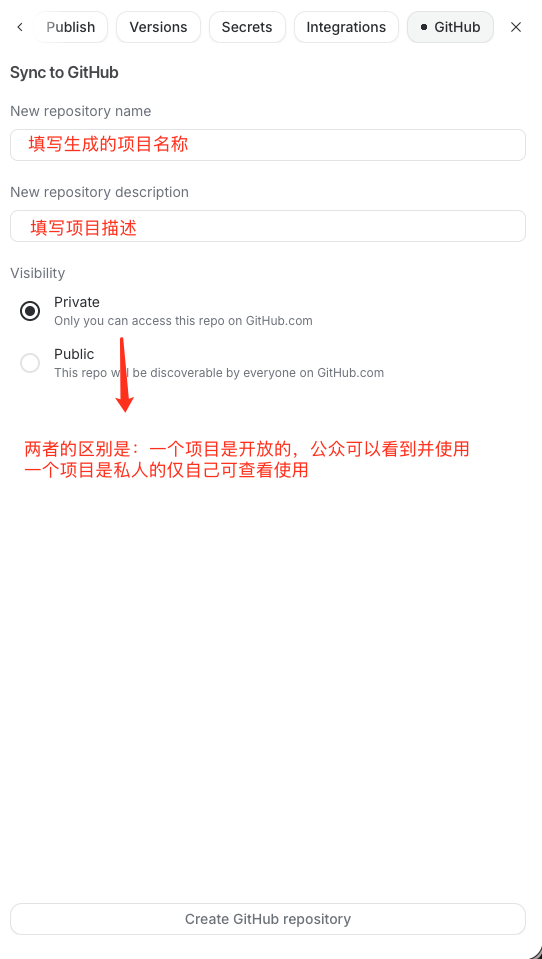This screenshot has width=542, height=959.
Task: Select the GitHub tab
Action: click(x=450, y=28)
